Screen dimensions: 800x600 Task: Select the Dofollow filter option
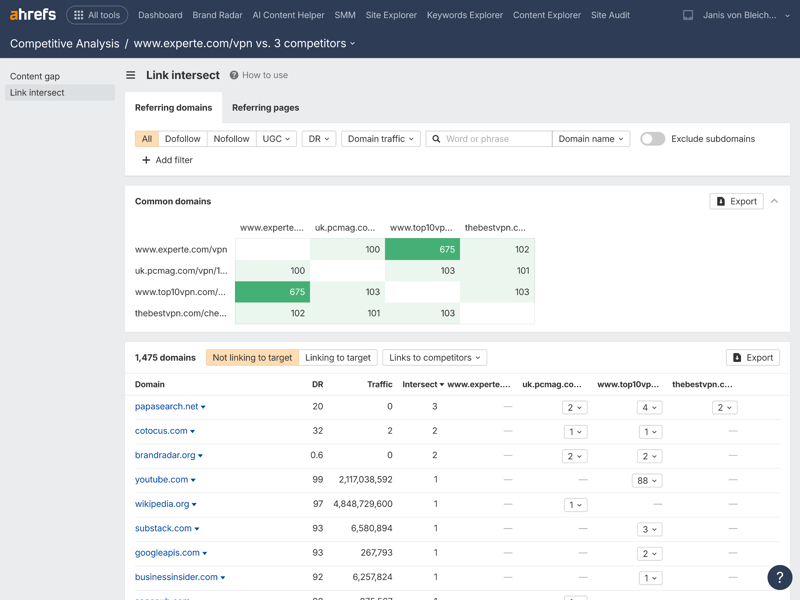tap(182, 139)
